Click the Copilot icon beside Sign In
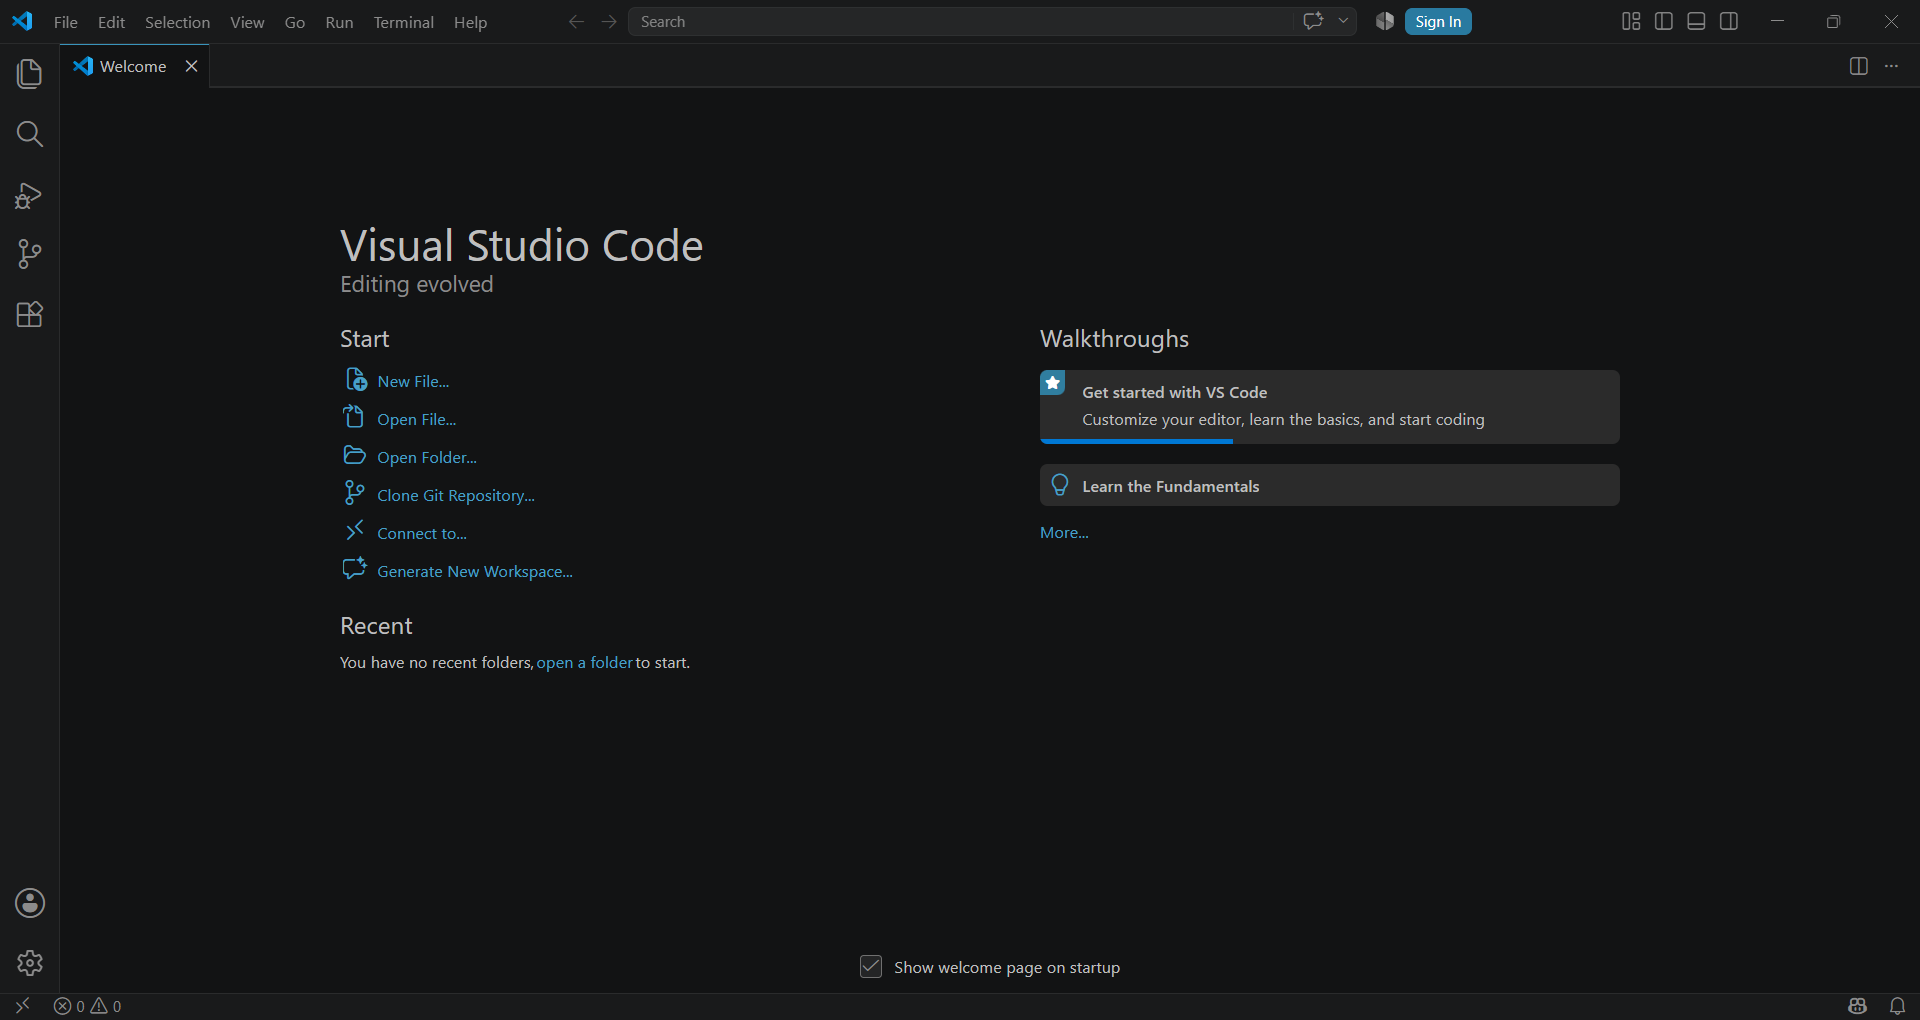The image size is (1920, 1020). pyautogui.click(x=1384, y=21)
